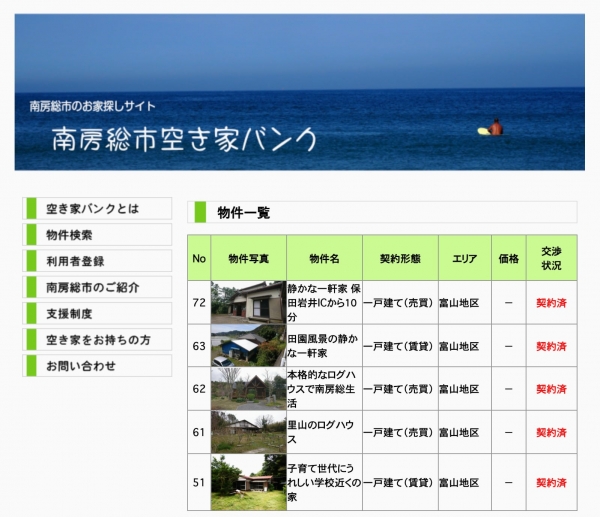Select 利用者登録 menu entry
The width and height of the screenshot is (600, 517).
tap(97, 261)
